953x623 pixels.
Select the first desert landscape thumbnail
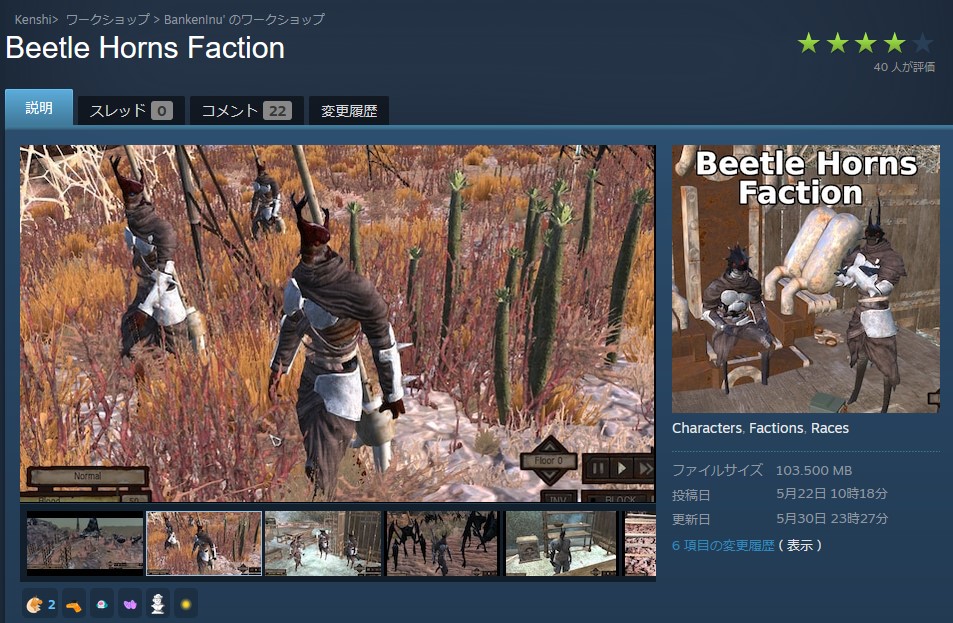tap(85, 543)
